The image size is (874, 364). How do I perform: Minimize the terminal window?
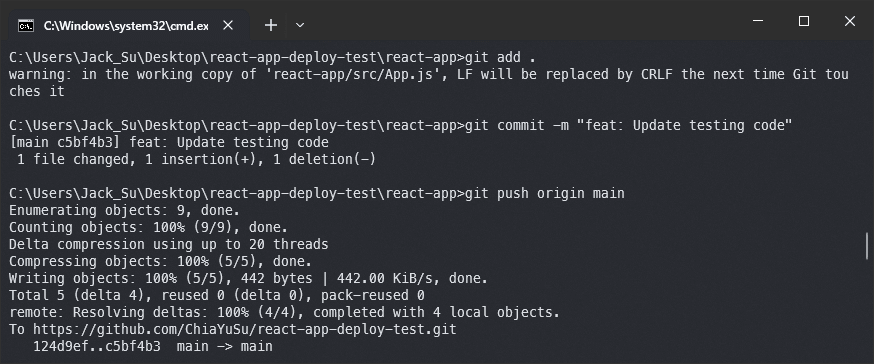(758, 21)
